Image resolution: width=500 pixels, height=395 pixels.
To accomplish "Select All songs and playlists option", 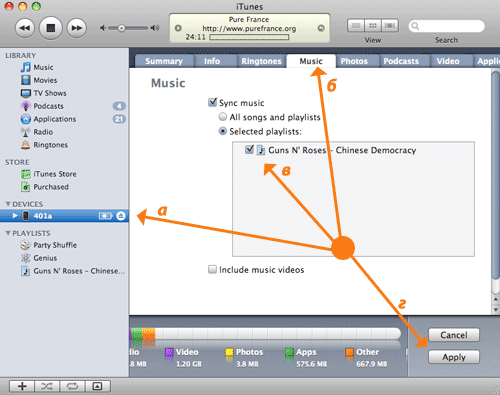I will (x=223, y=117).
